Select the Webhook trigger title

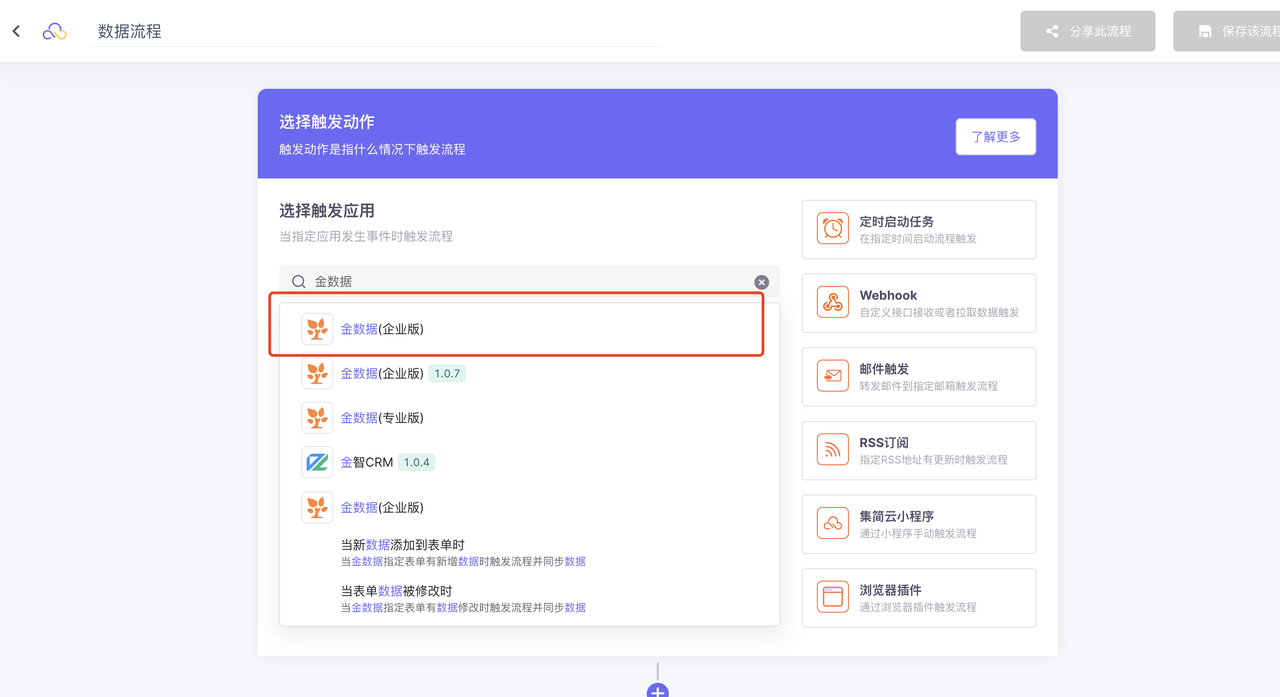click(x=889, y=296)
